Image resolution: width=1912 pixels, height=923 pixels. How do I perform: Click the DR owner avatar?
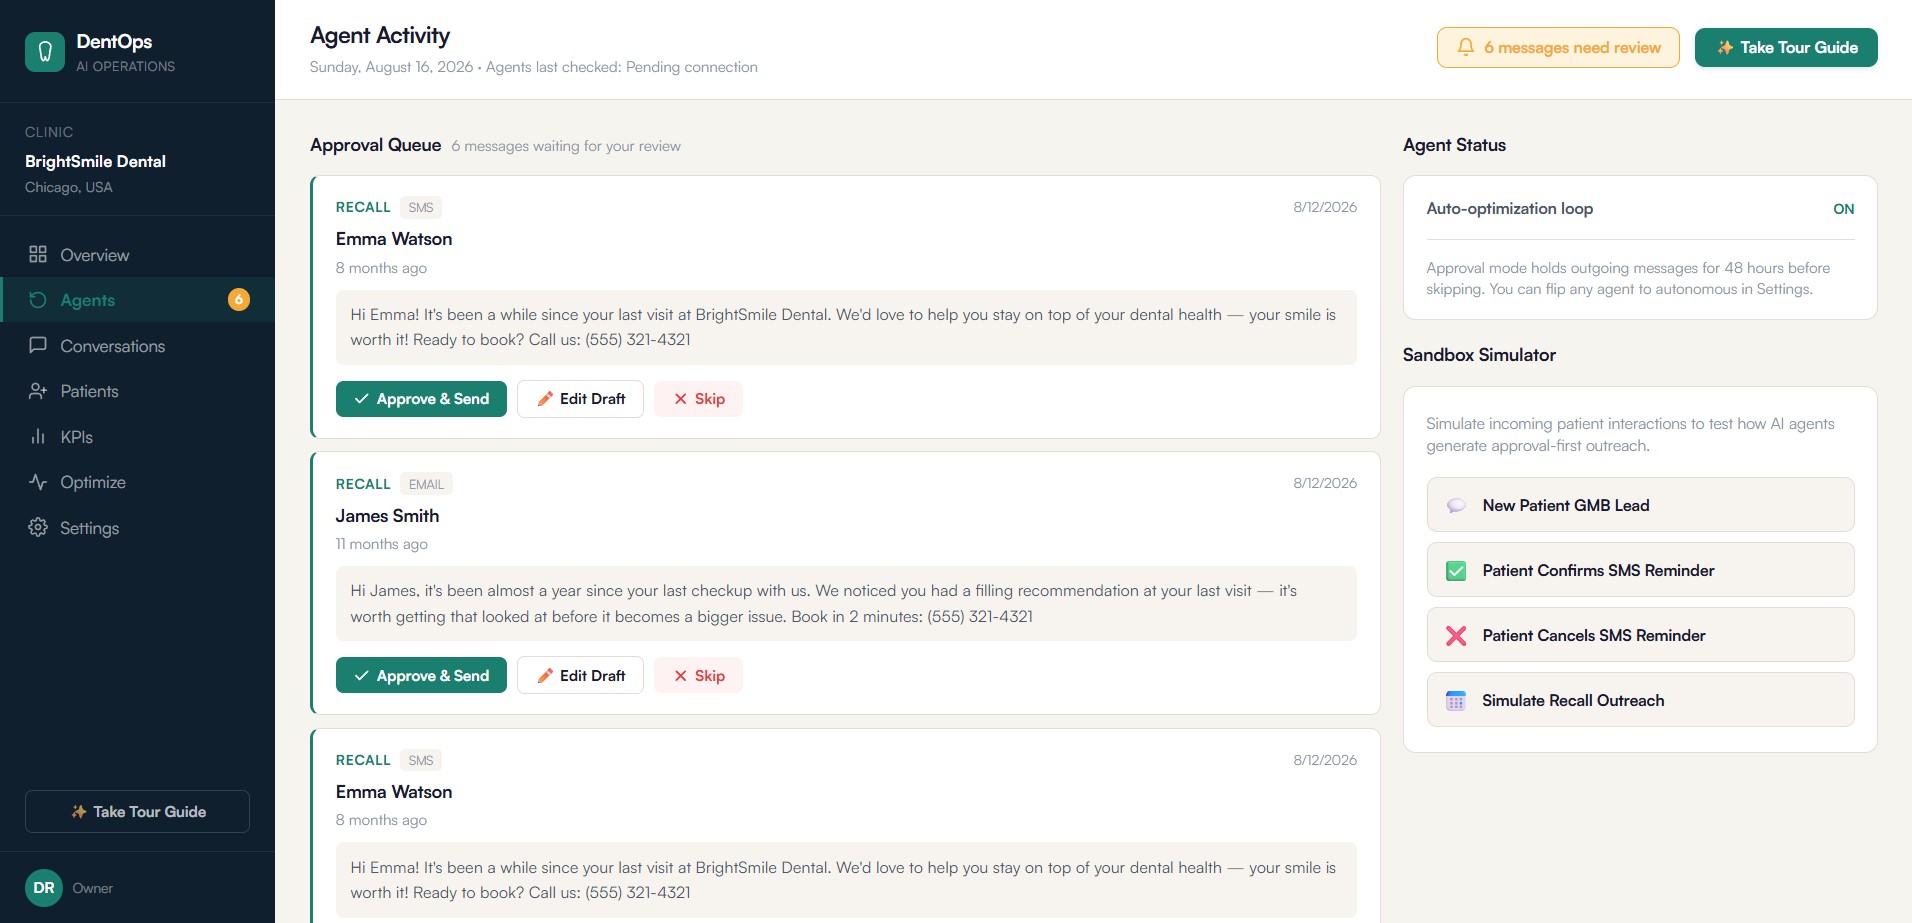pos(44,888)
